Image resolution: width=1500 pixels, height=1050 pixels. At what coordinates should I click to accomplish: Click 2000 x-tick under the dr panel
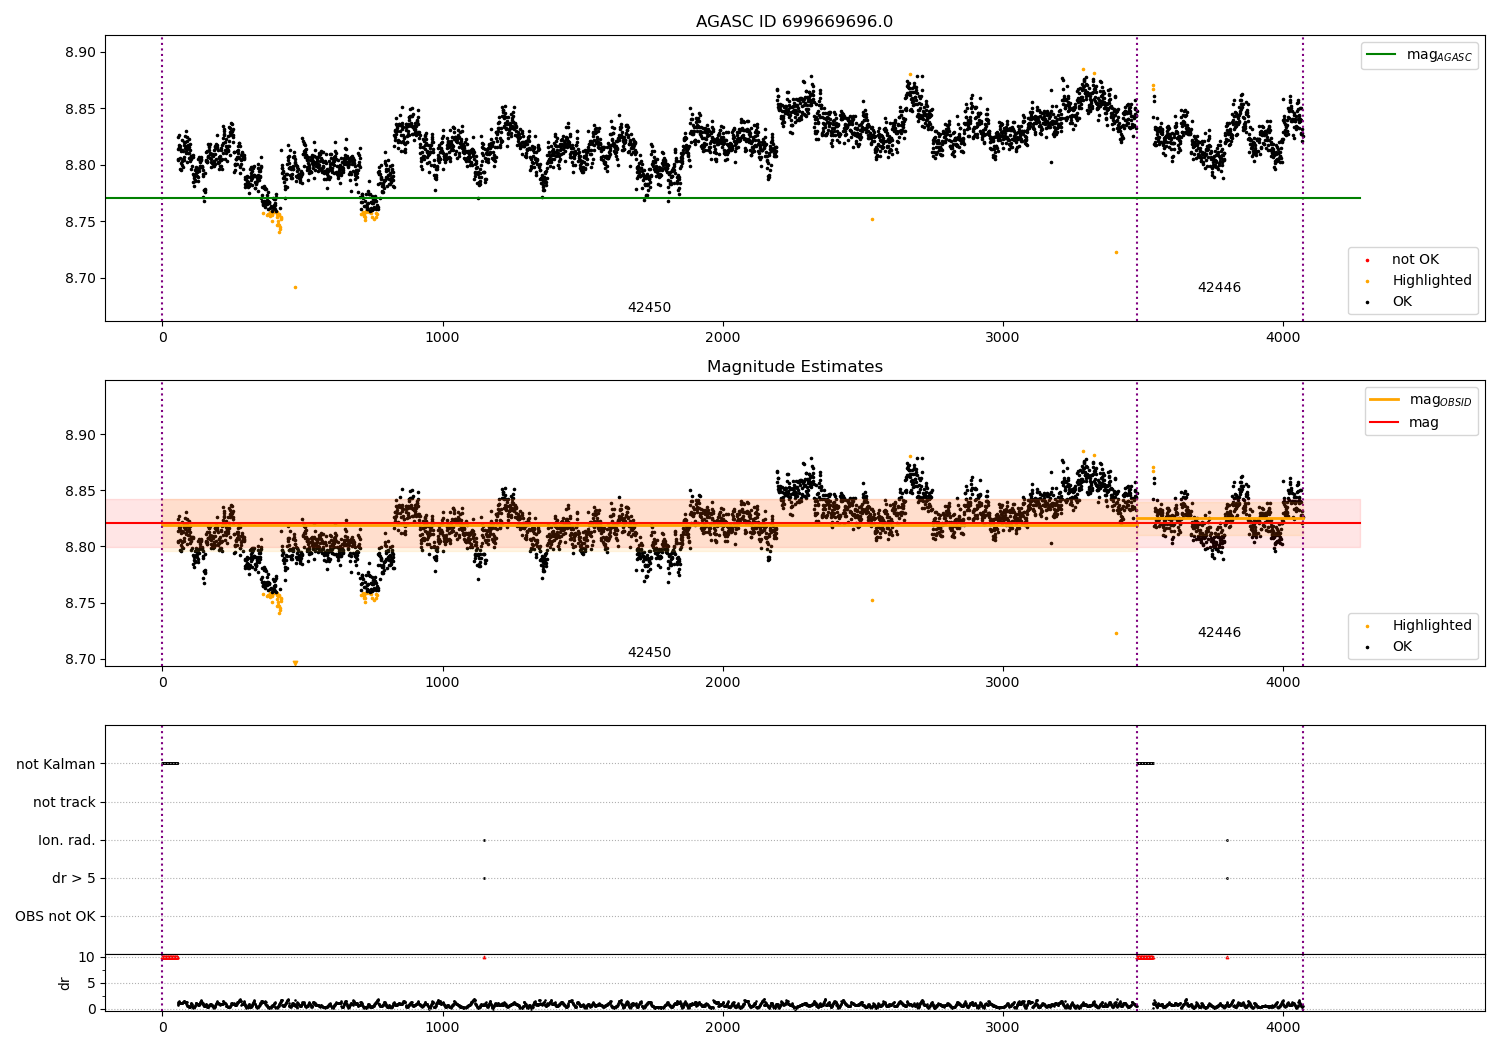click(723, 1027)
